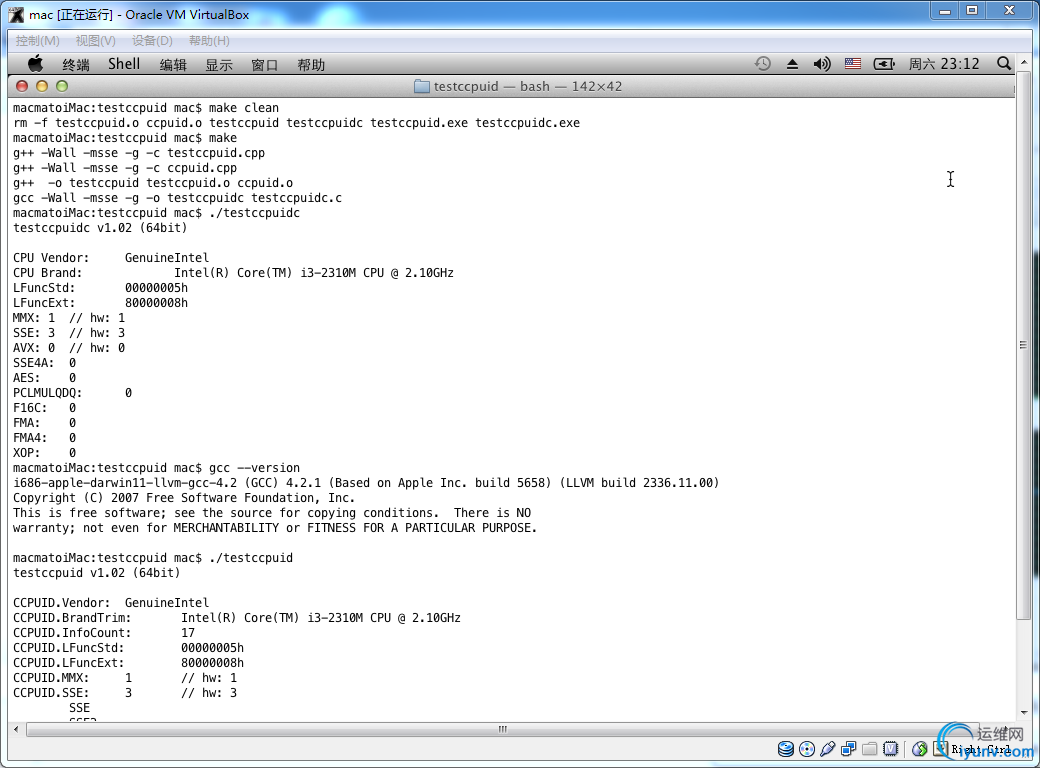Click the 'SSE4A:' output line

click(44, 363)
